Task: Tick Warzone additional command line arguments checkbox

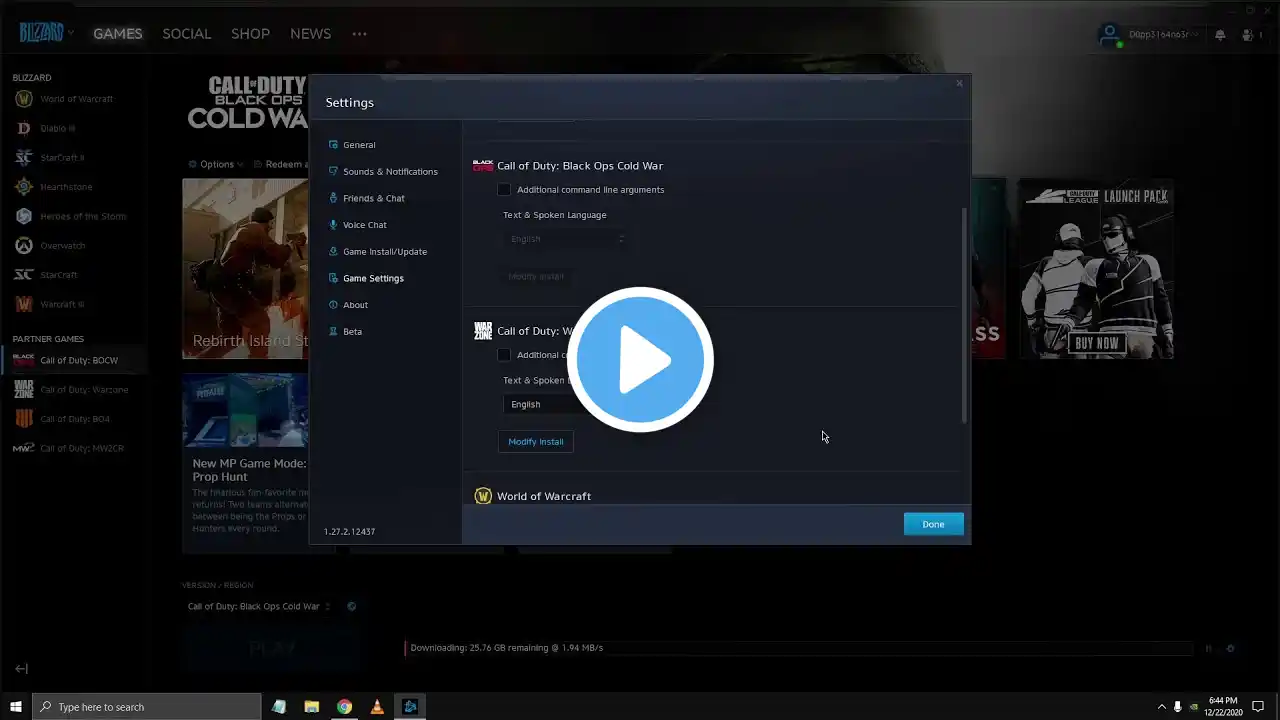Action: [504, 355]
